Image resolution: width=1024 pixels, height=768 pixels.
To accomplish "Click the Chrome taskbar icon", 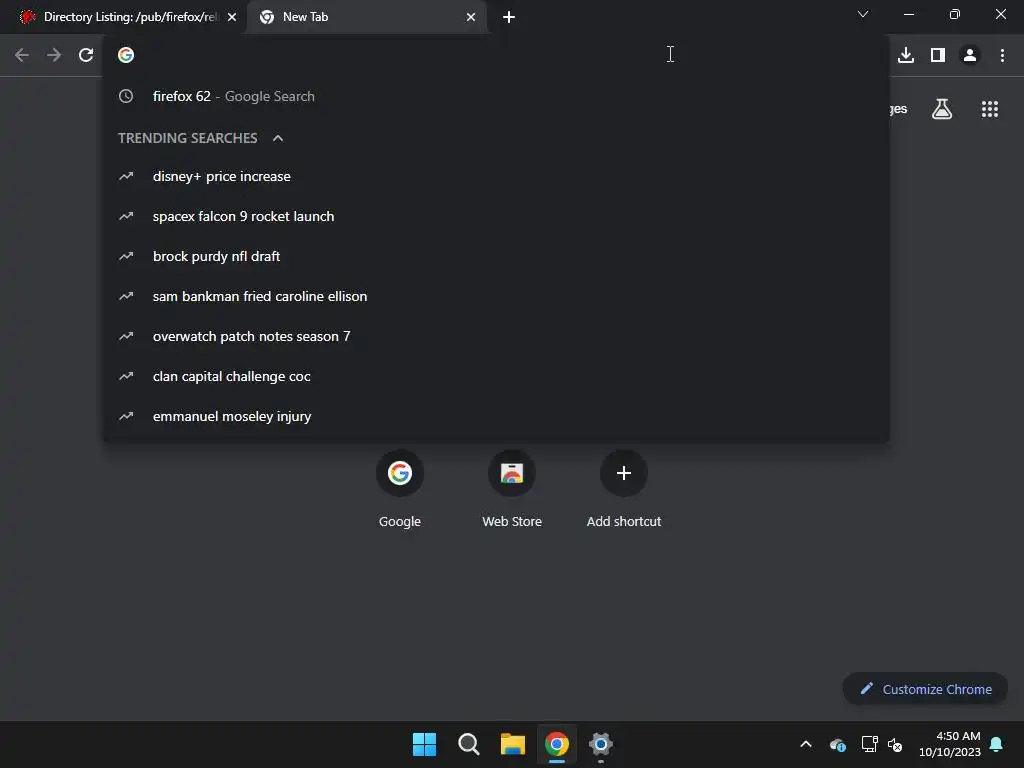I will (557, 744).
